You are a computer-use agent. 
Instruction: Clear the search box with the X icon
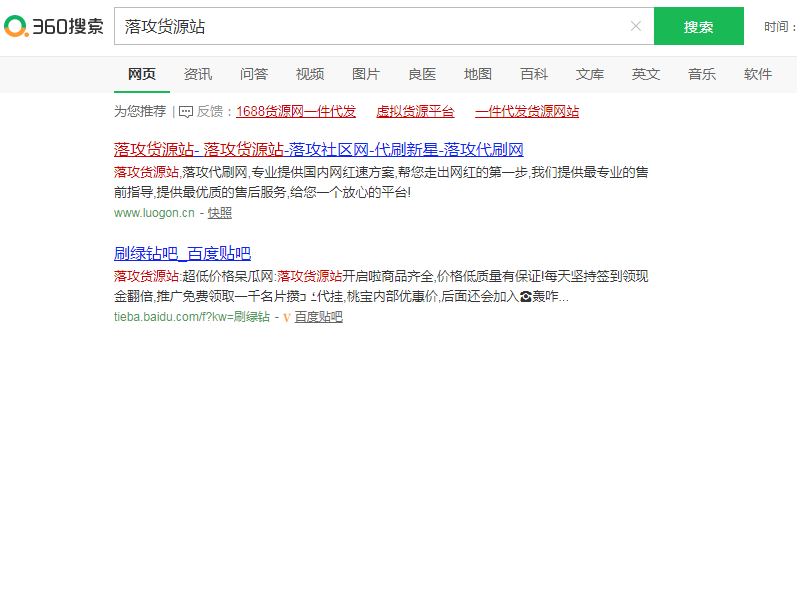635,26
